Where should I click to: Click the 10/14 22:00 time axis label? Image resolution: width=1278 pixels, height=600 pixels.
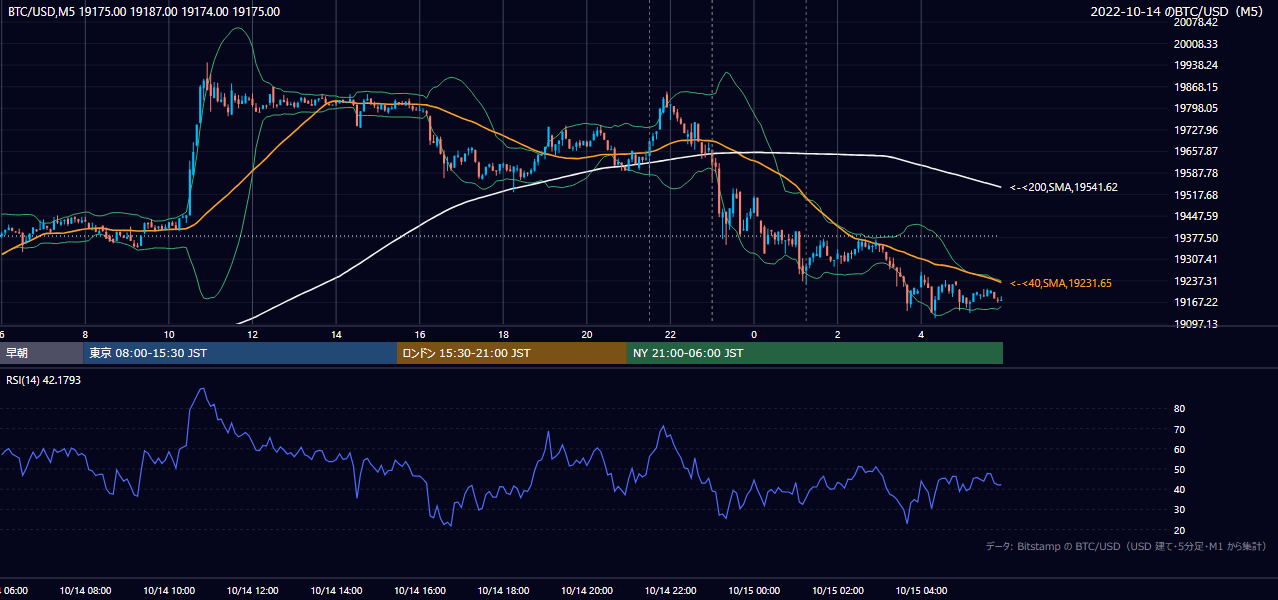(670, 591)
